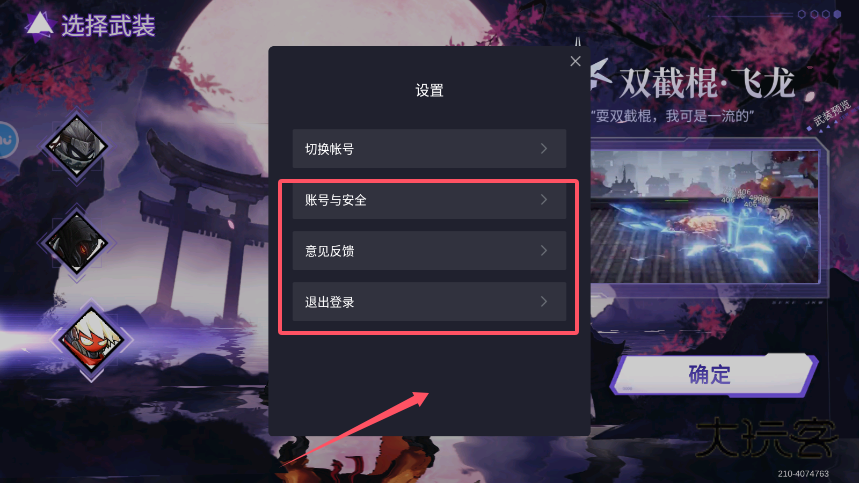The width and height of the screenshot is (859, 483).
Task: Close the 设置 settings dialog
Action: click(575, 61)
